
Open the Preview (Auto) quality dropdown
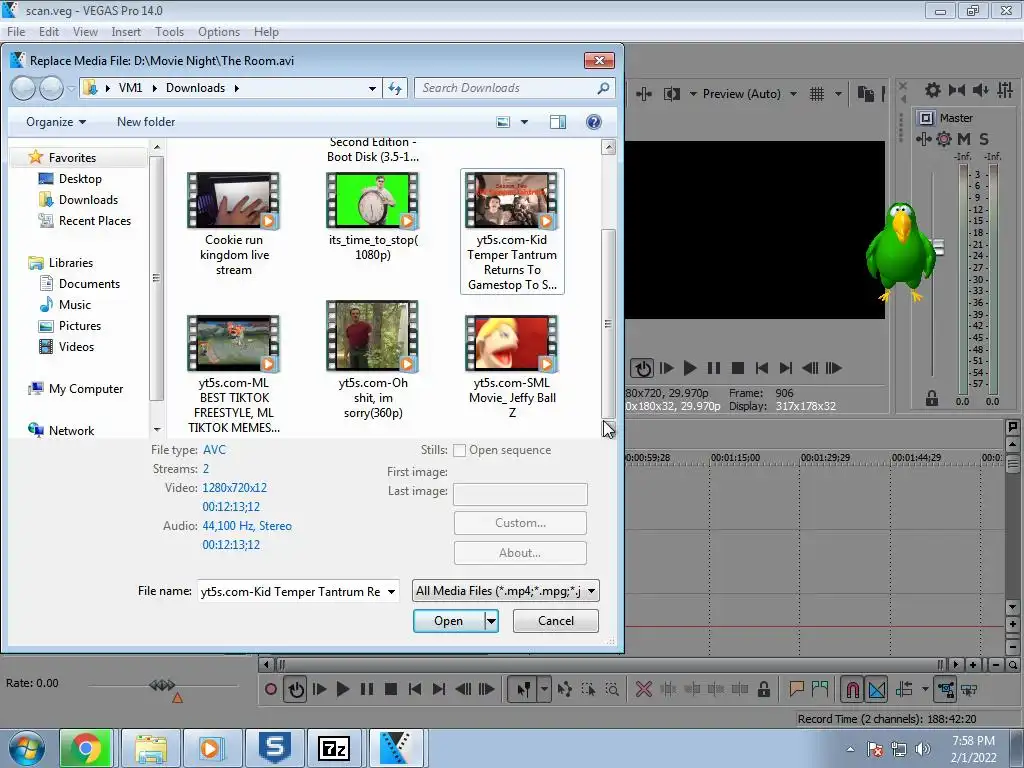click(x=793, y=94)
